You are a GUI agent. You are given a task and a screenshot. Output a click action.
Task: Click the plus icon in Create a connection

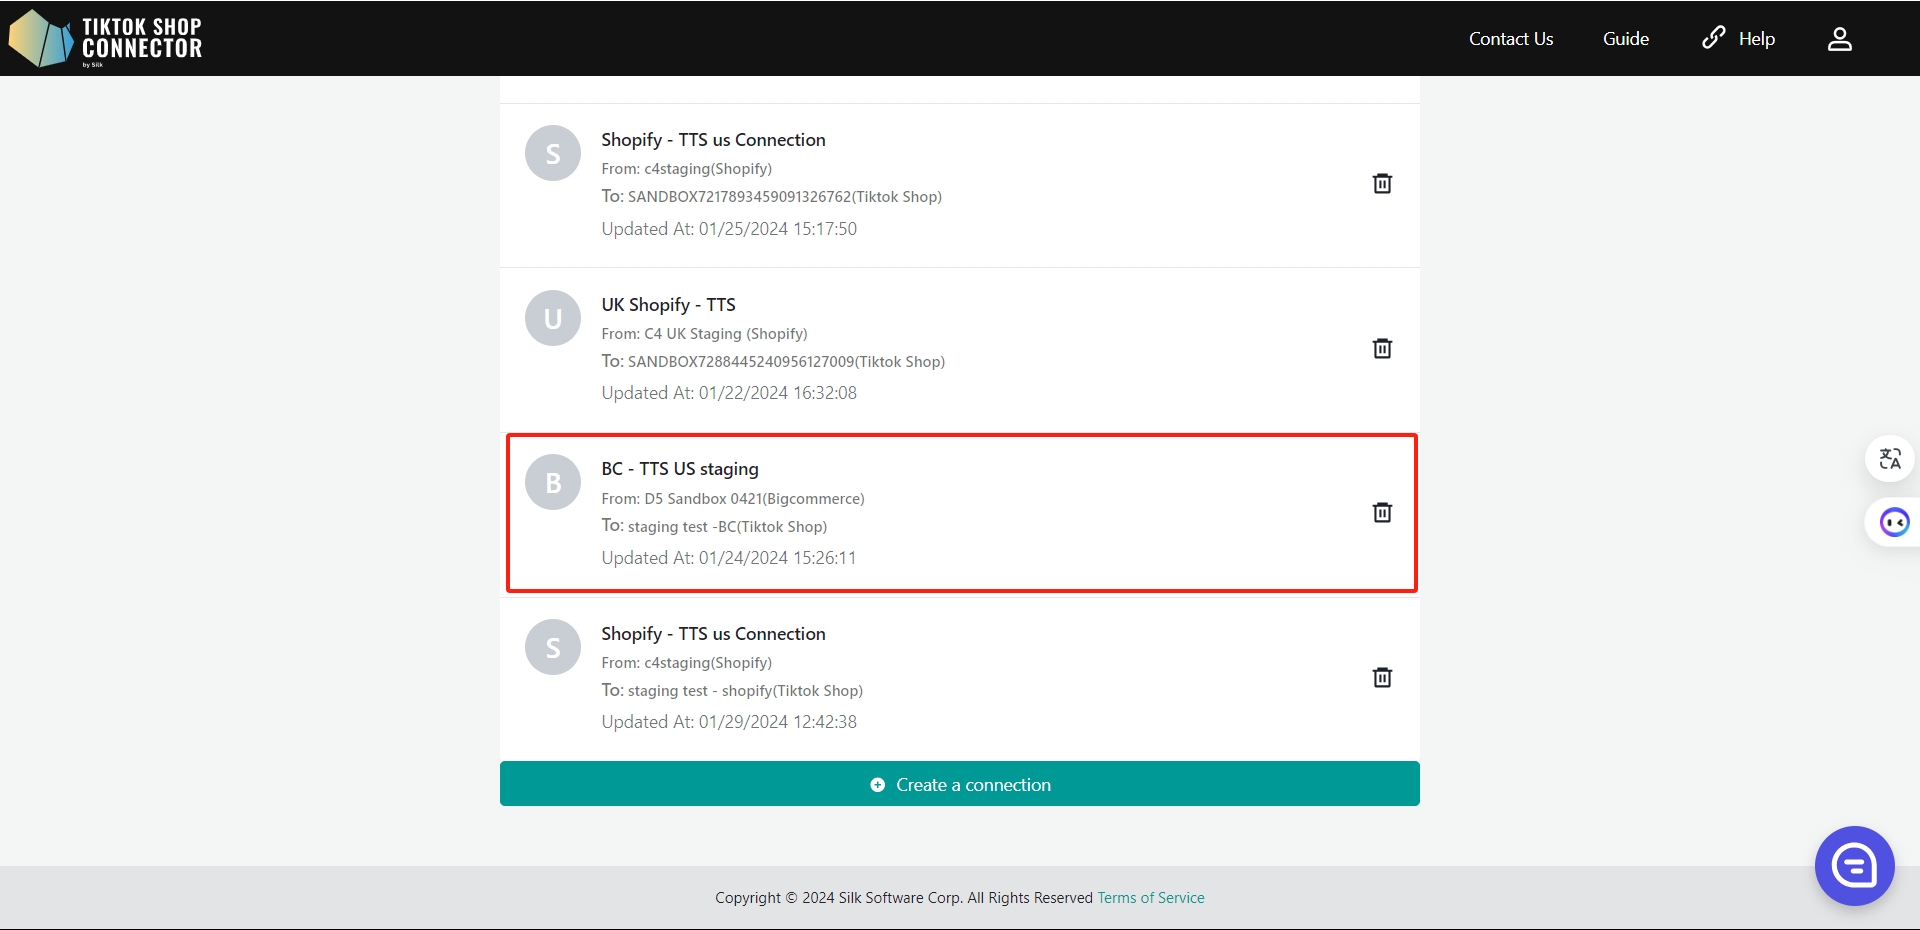point(877,785)
